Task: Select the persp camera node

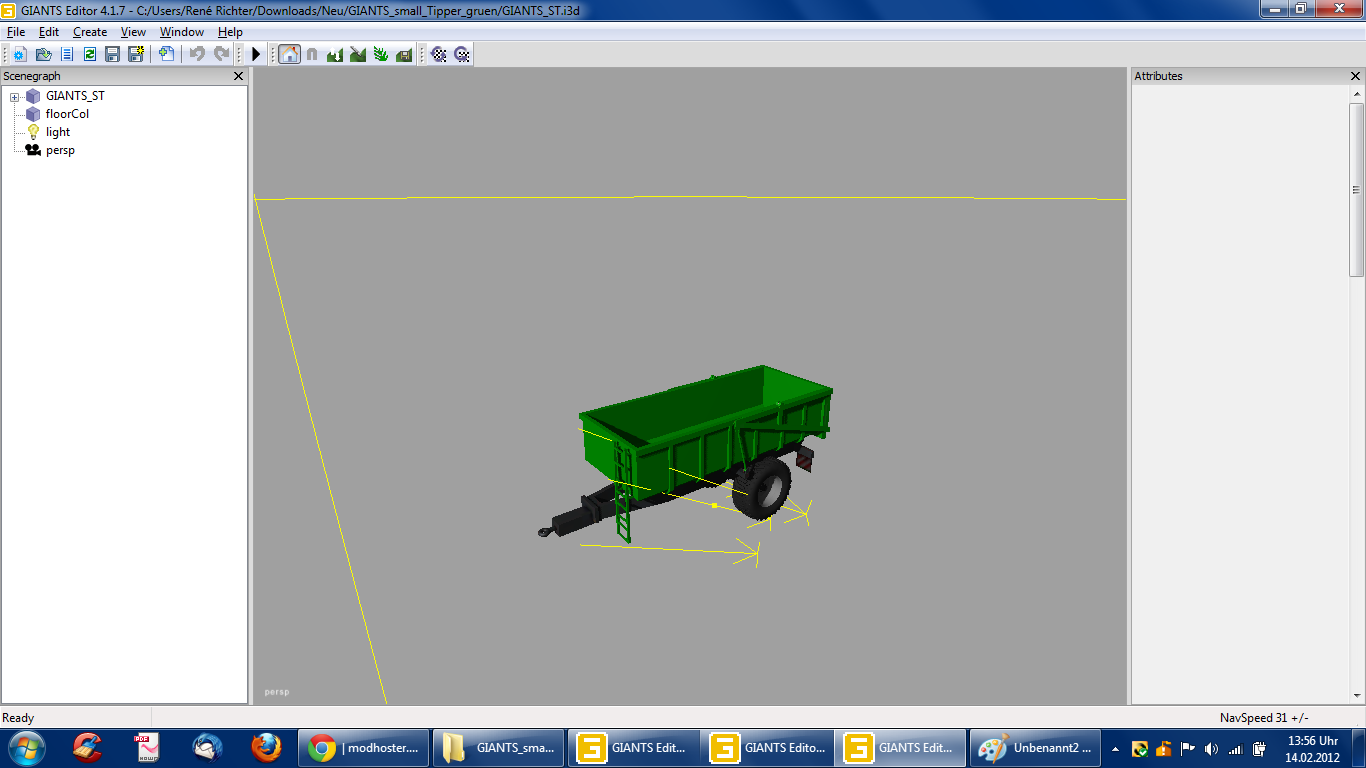Action: (x=60, y=150)
